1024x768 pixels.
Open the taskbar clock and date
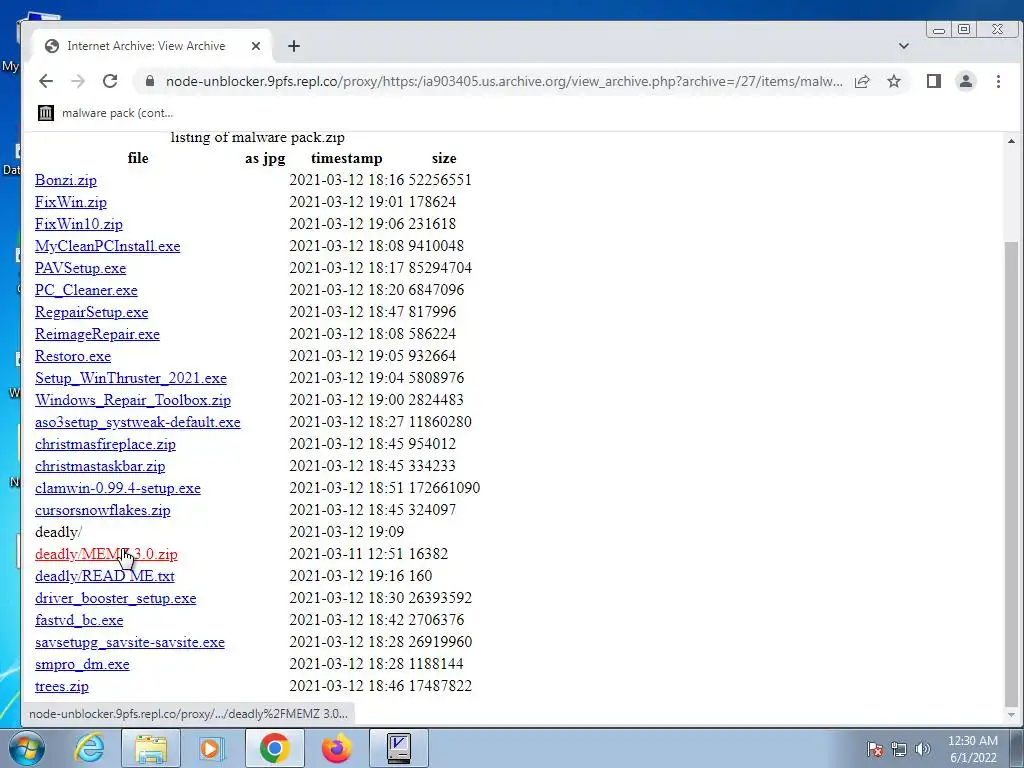(973, 749)
